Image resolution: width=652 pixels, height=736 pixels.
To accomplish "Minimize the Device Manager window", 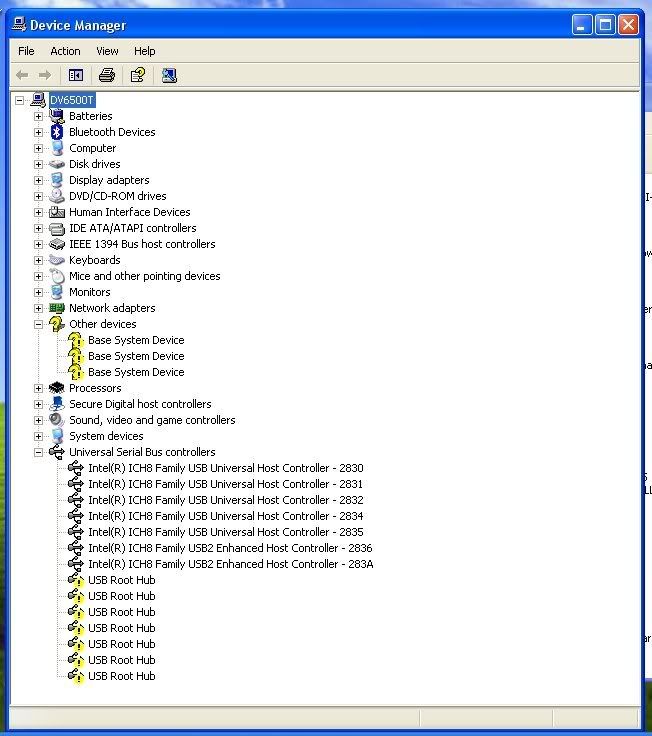I will pyautogui.click(x=582, y=24).
